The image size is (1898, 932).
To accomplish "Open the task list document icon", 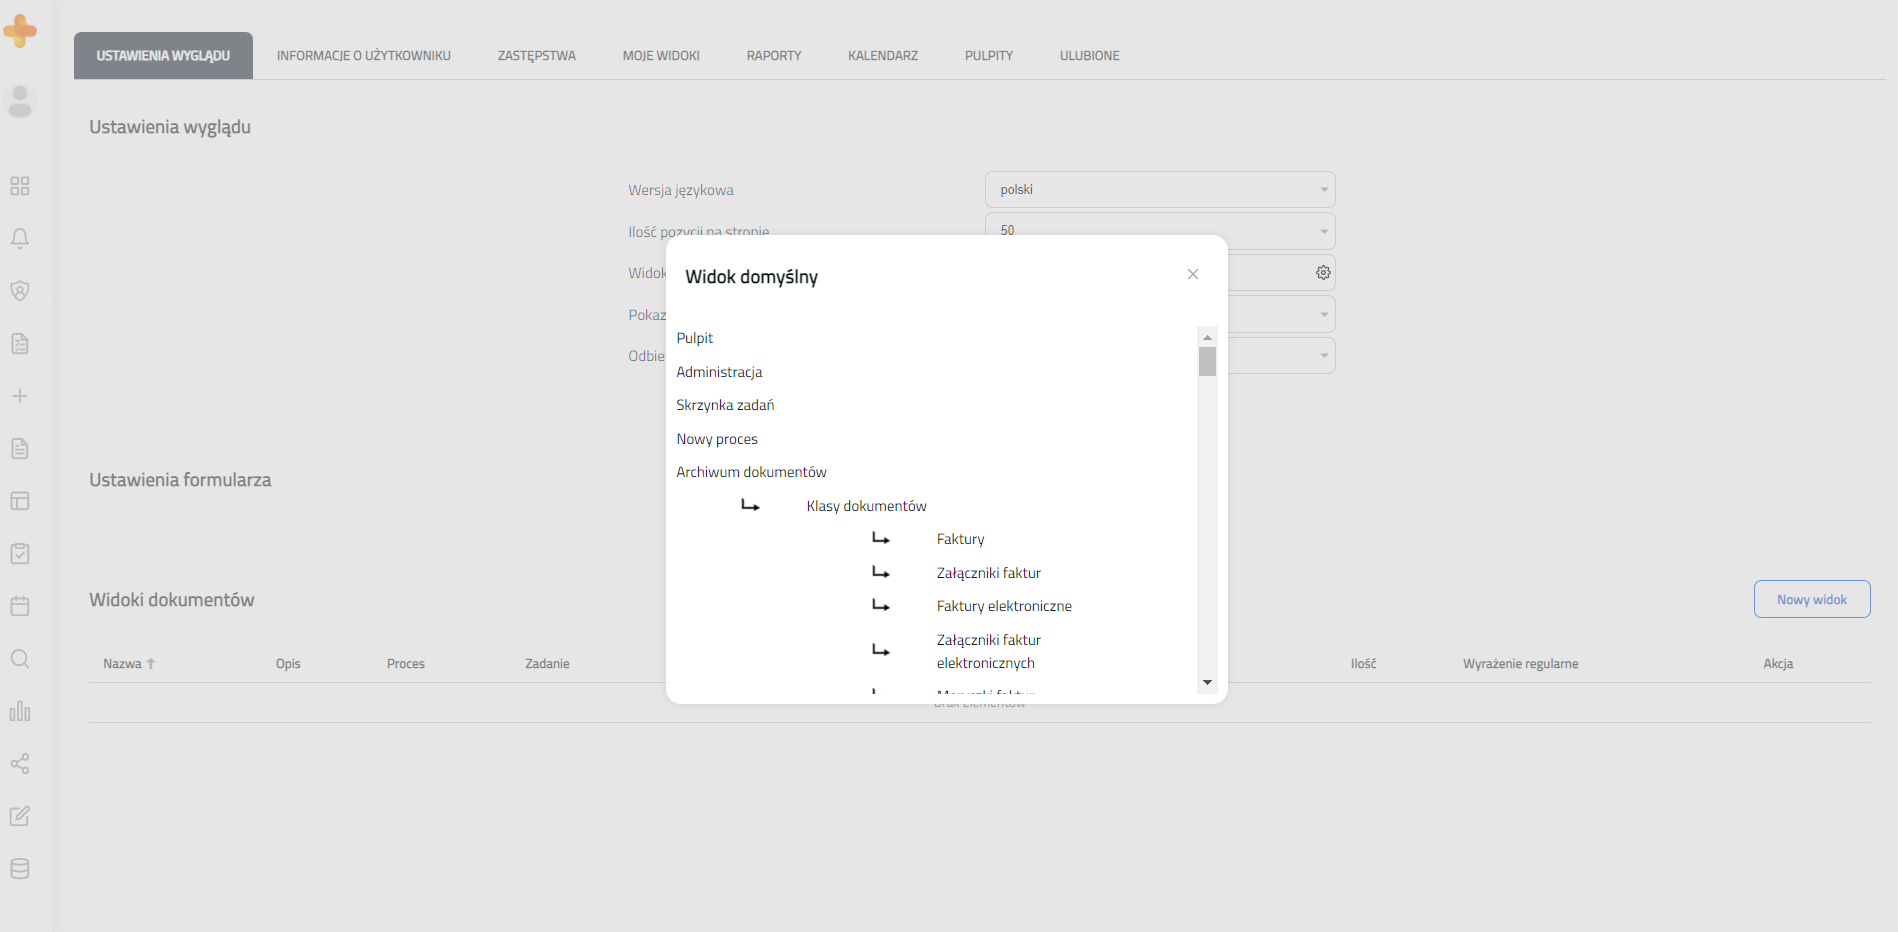I will pos(20,344).
